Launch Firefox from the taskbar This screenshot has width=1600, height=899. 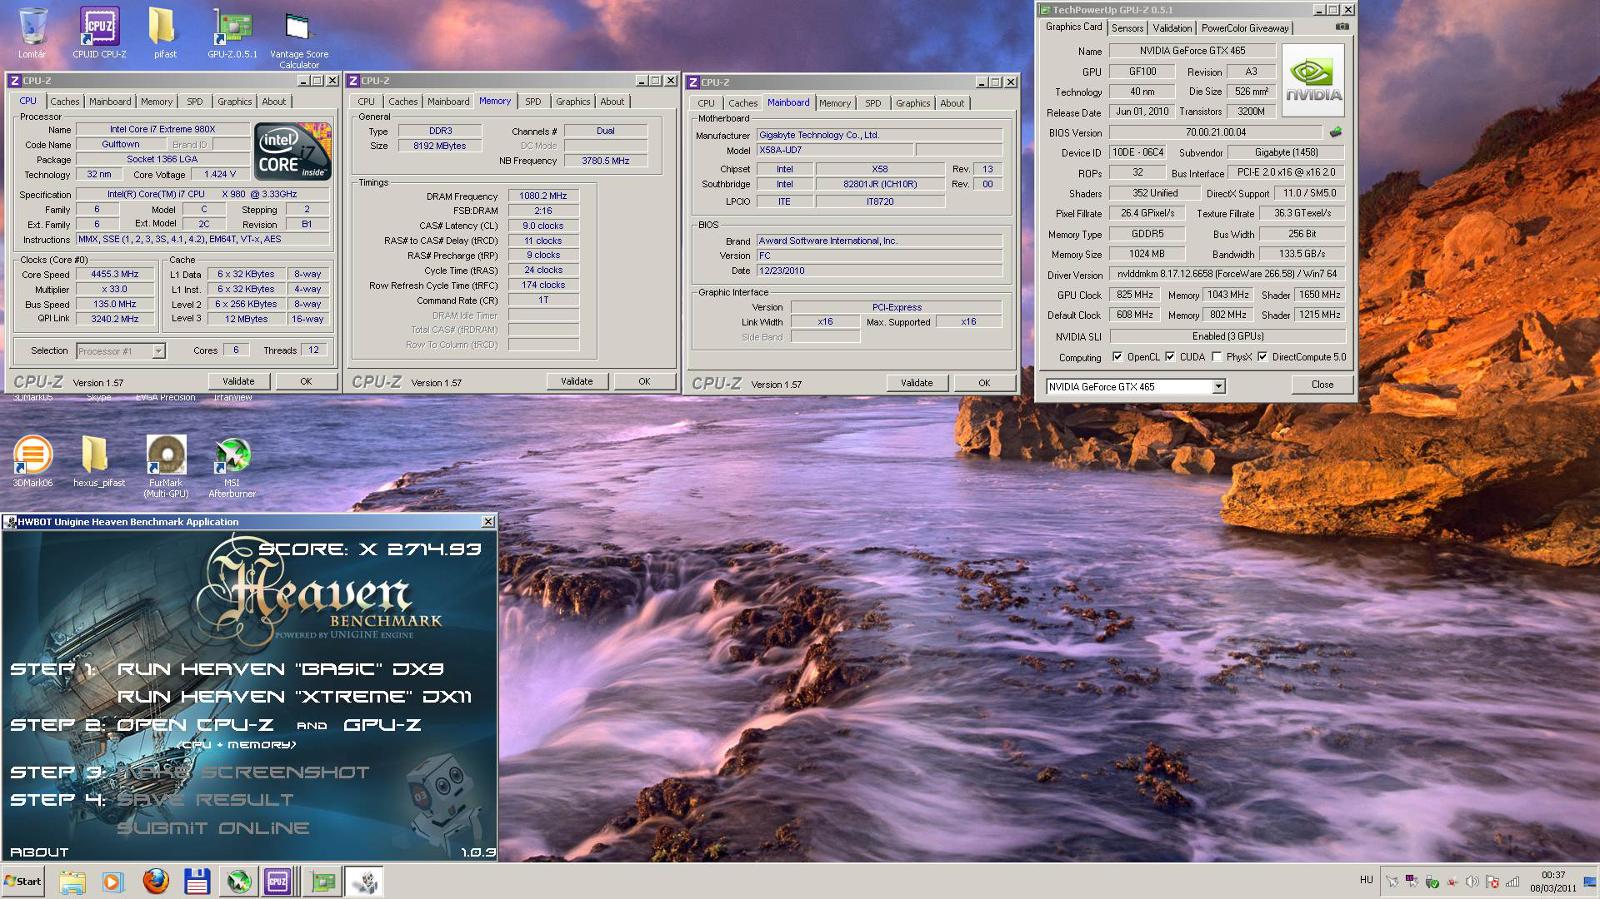click(x=154, y=881)
